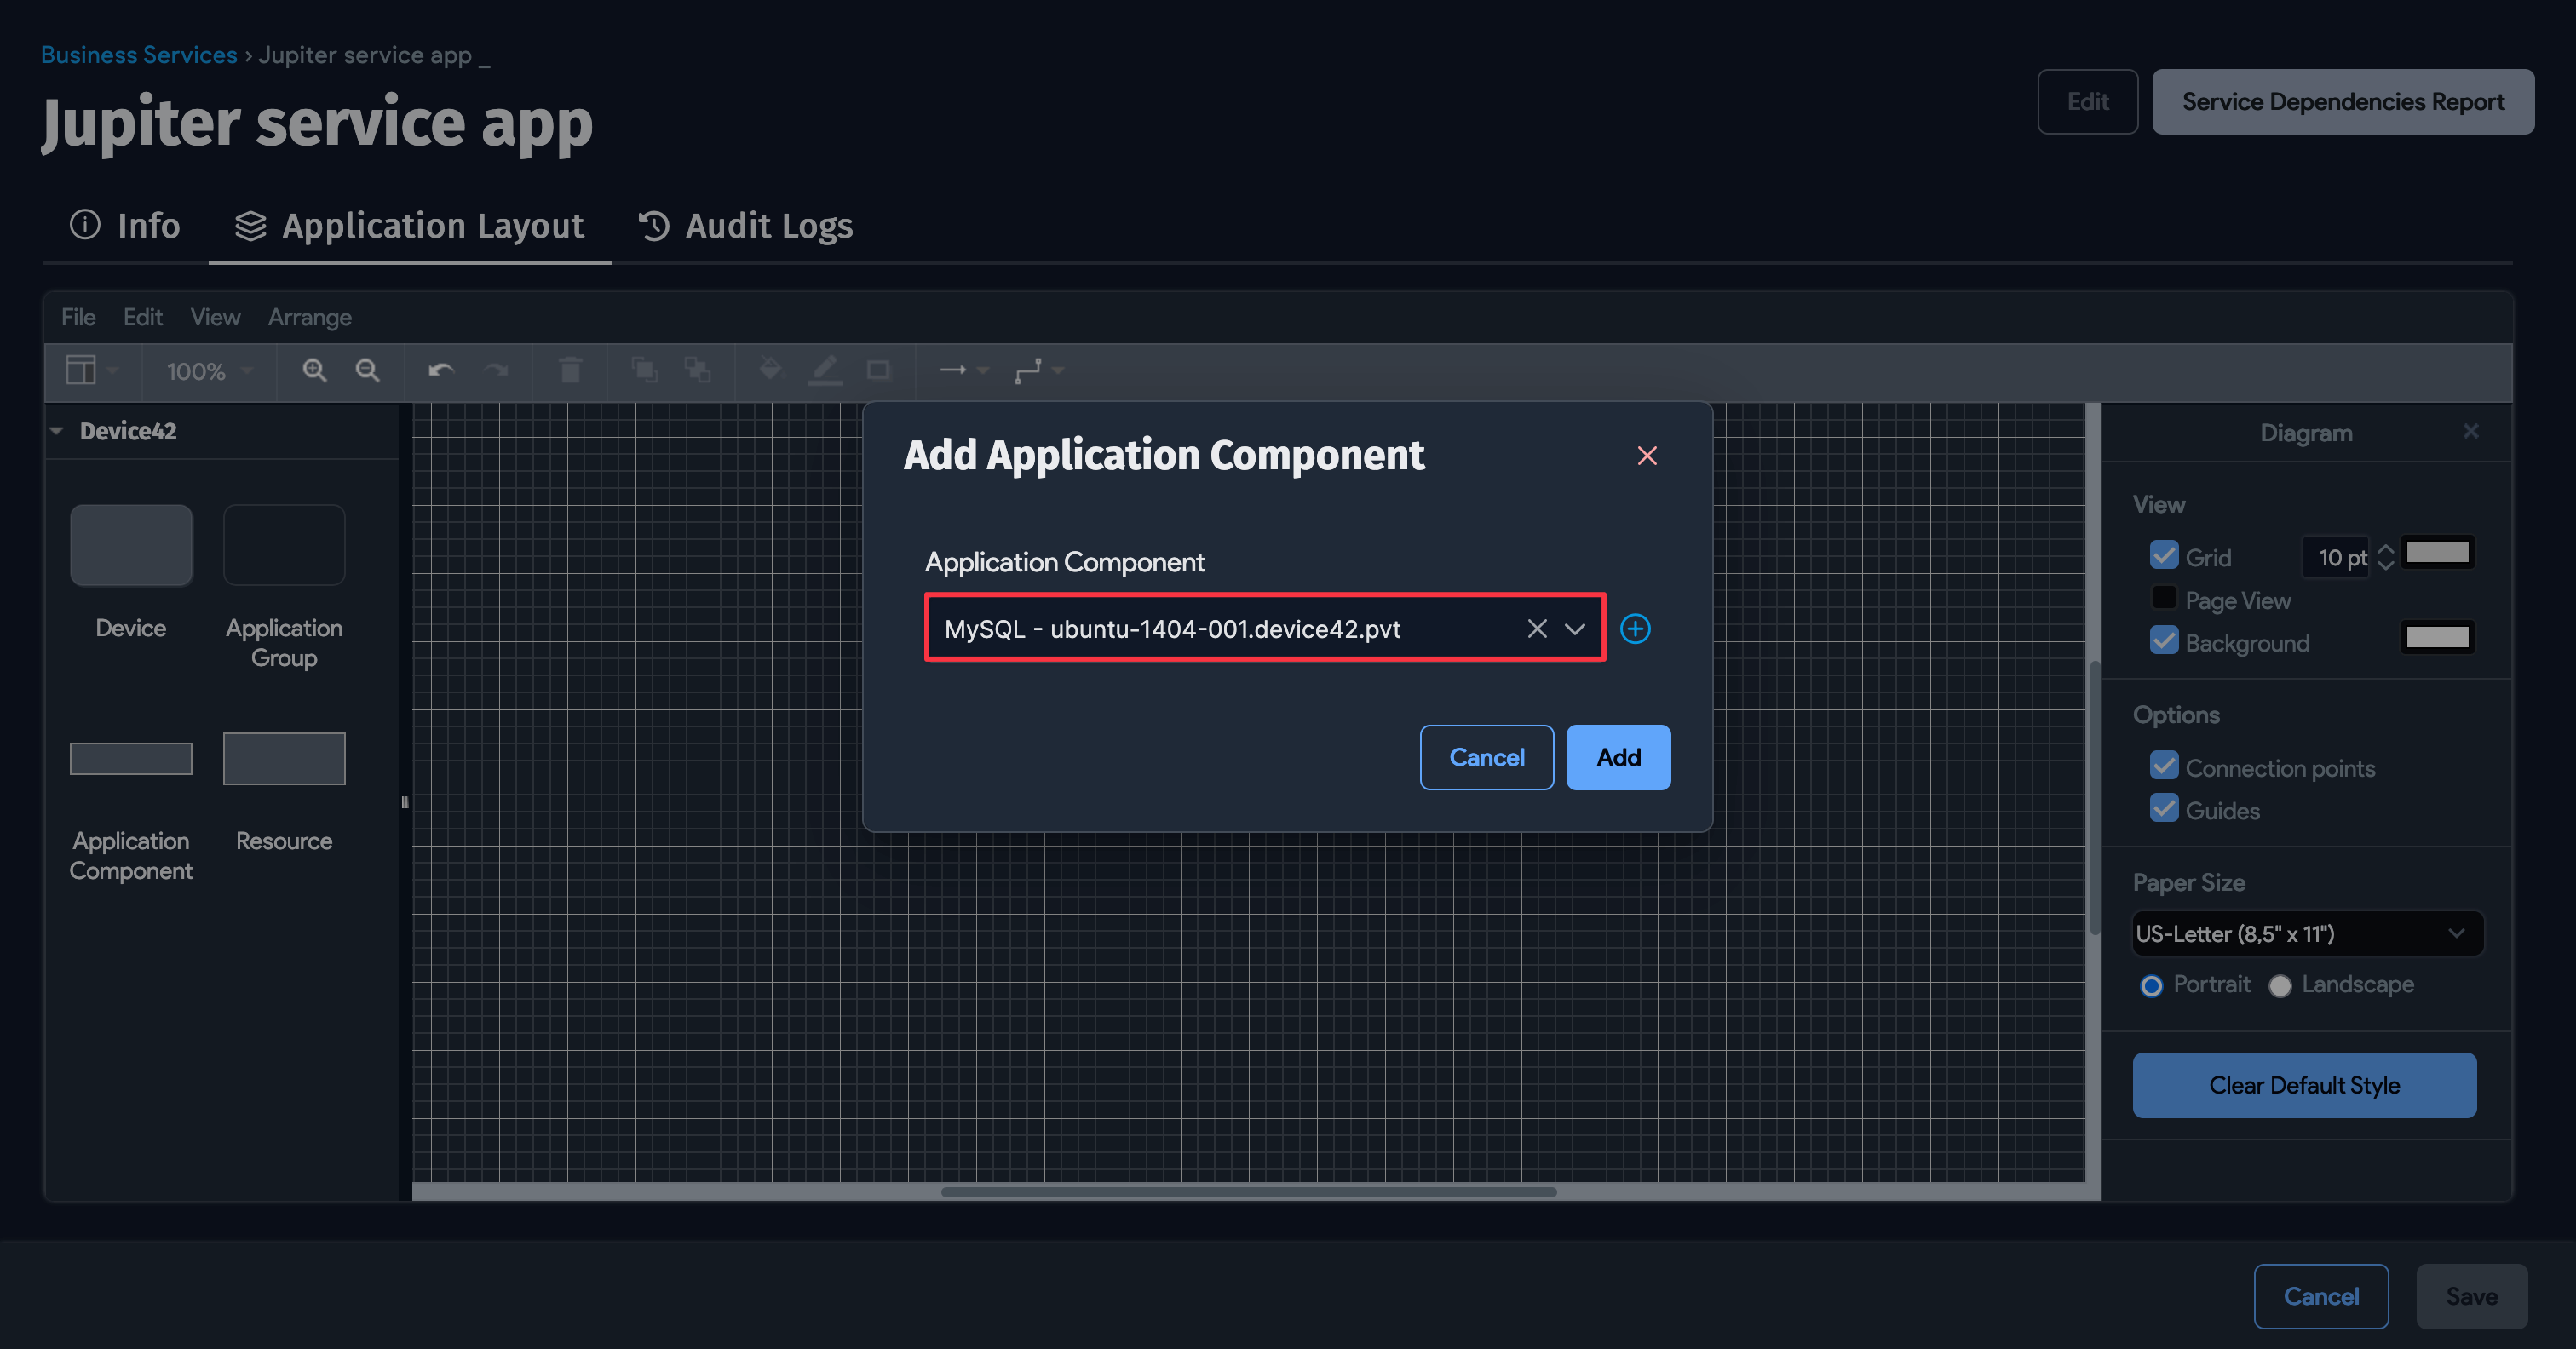Open the Paper Size dropdown
This screenshot has height=1349, width=2576.
pos(2307,933)
